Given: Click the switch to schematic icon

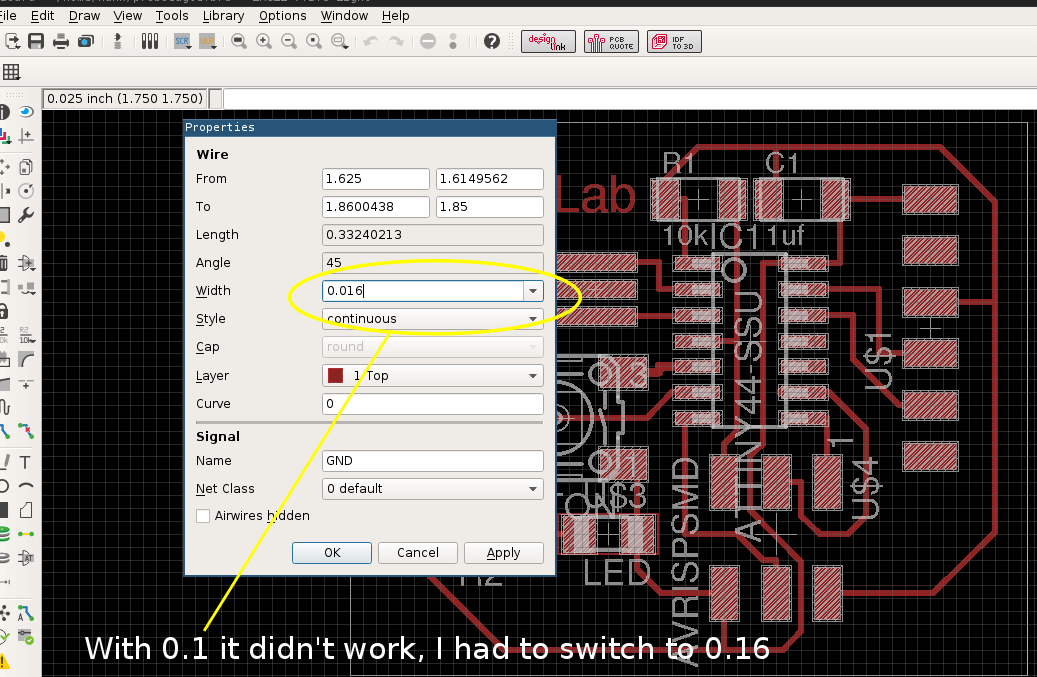Looking at the screenshot, I should click(x=118, y=42).
